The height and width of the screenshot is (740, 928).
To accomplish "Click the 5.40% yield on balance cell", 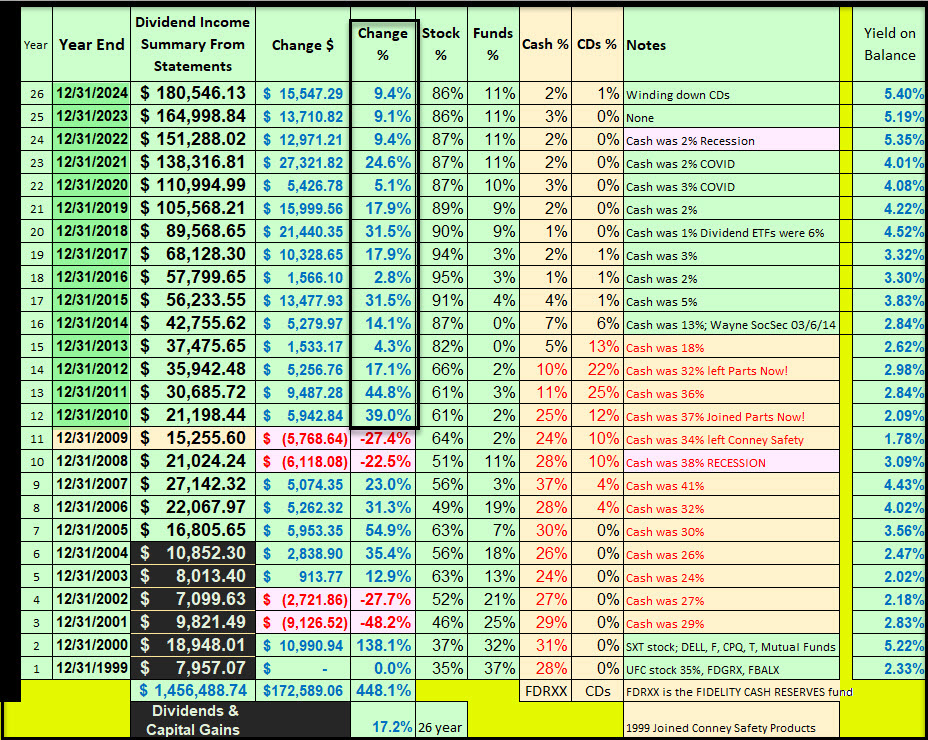I will pos(889,93).
